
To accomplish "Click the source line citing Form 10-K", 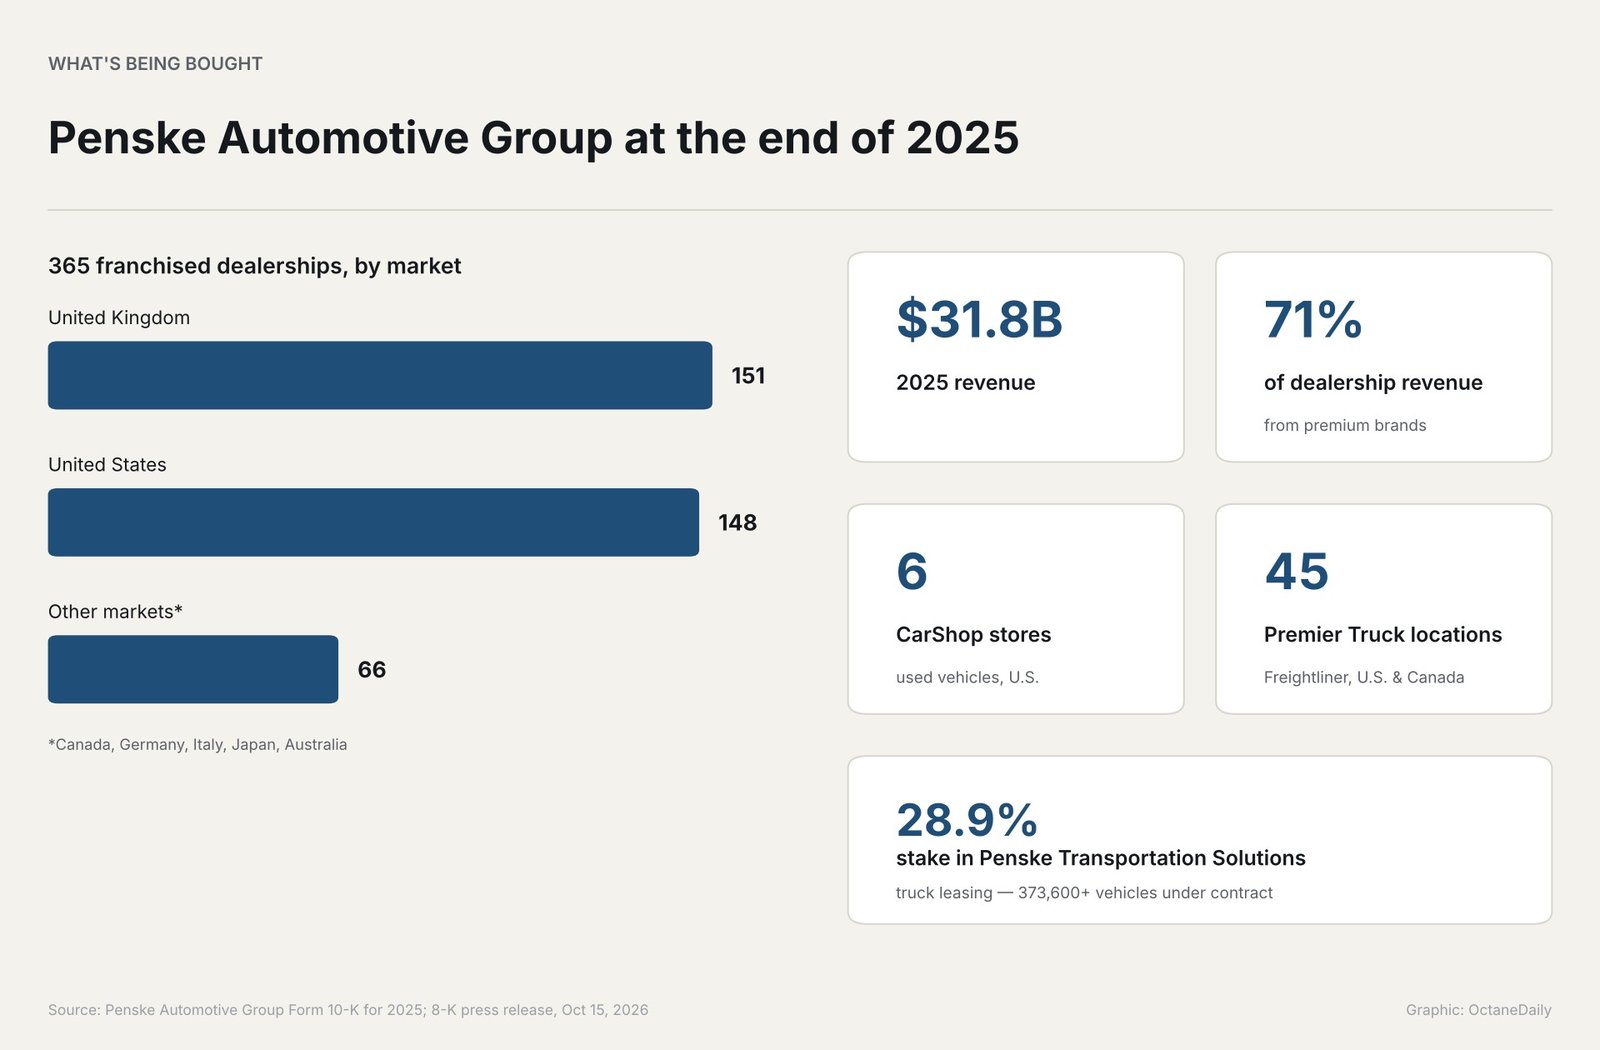I will 348,1010.
